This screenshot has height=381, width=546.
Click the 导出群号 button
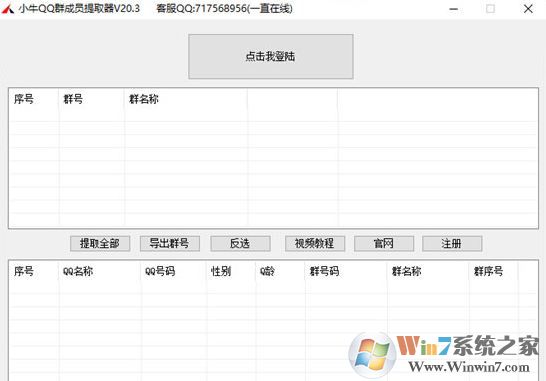(170, 243)
